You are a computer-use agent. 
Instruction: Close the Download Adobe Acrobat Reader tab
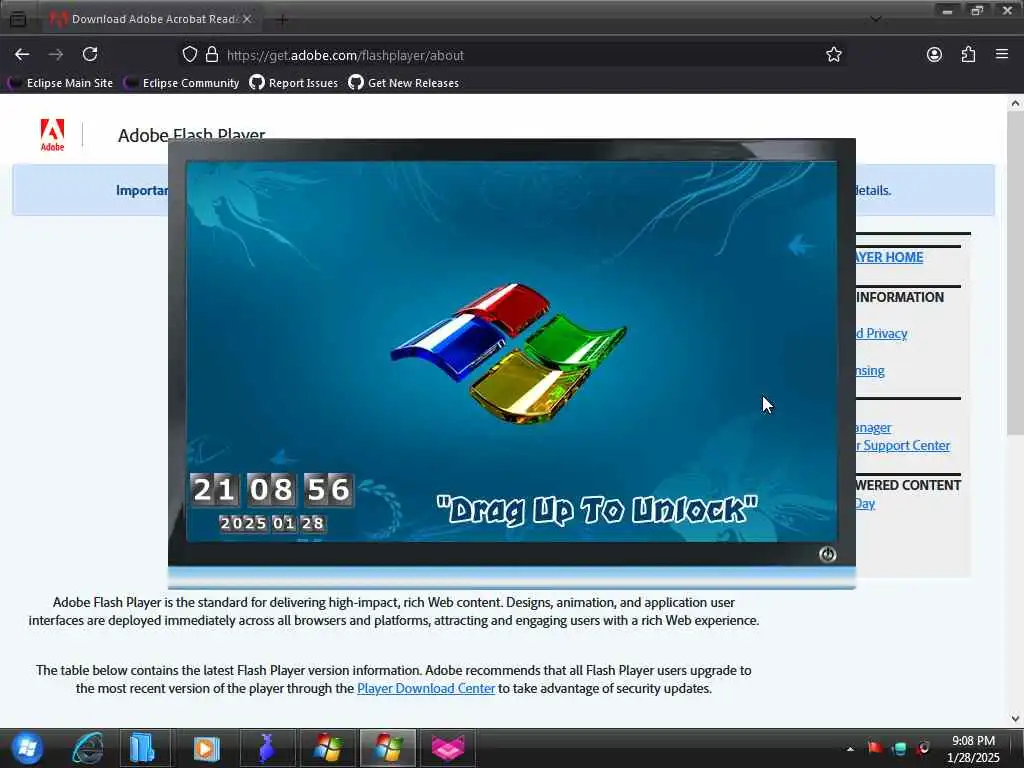247,19
